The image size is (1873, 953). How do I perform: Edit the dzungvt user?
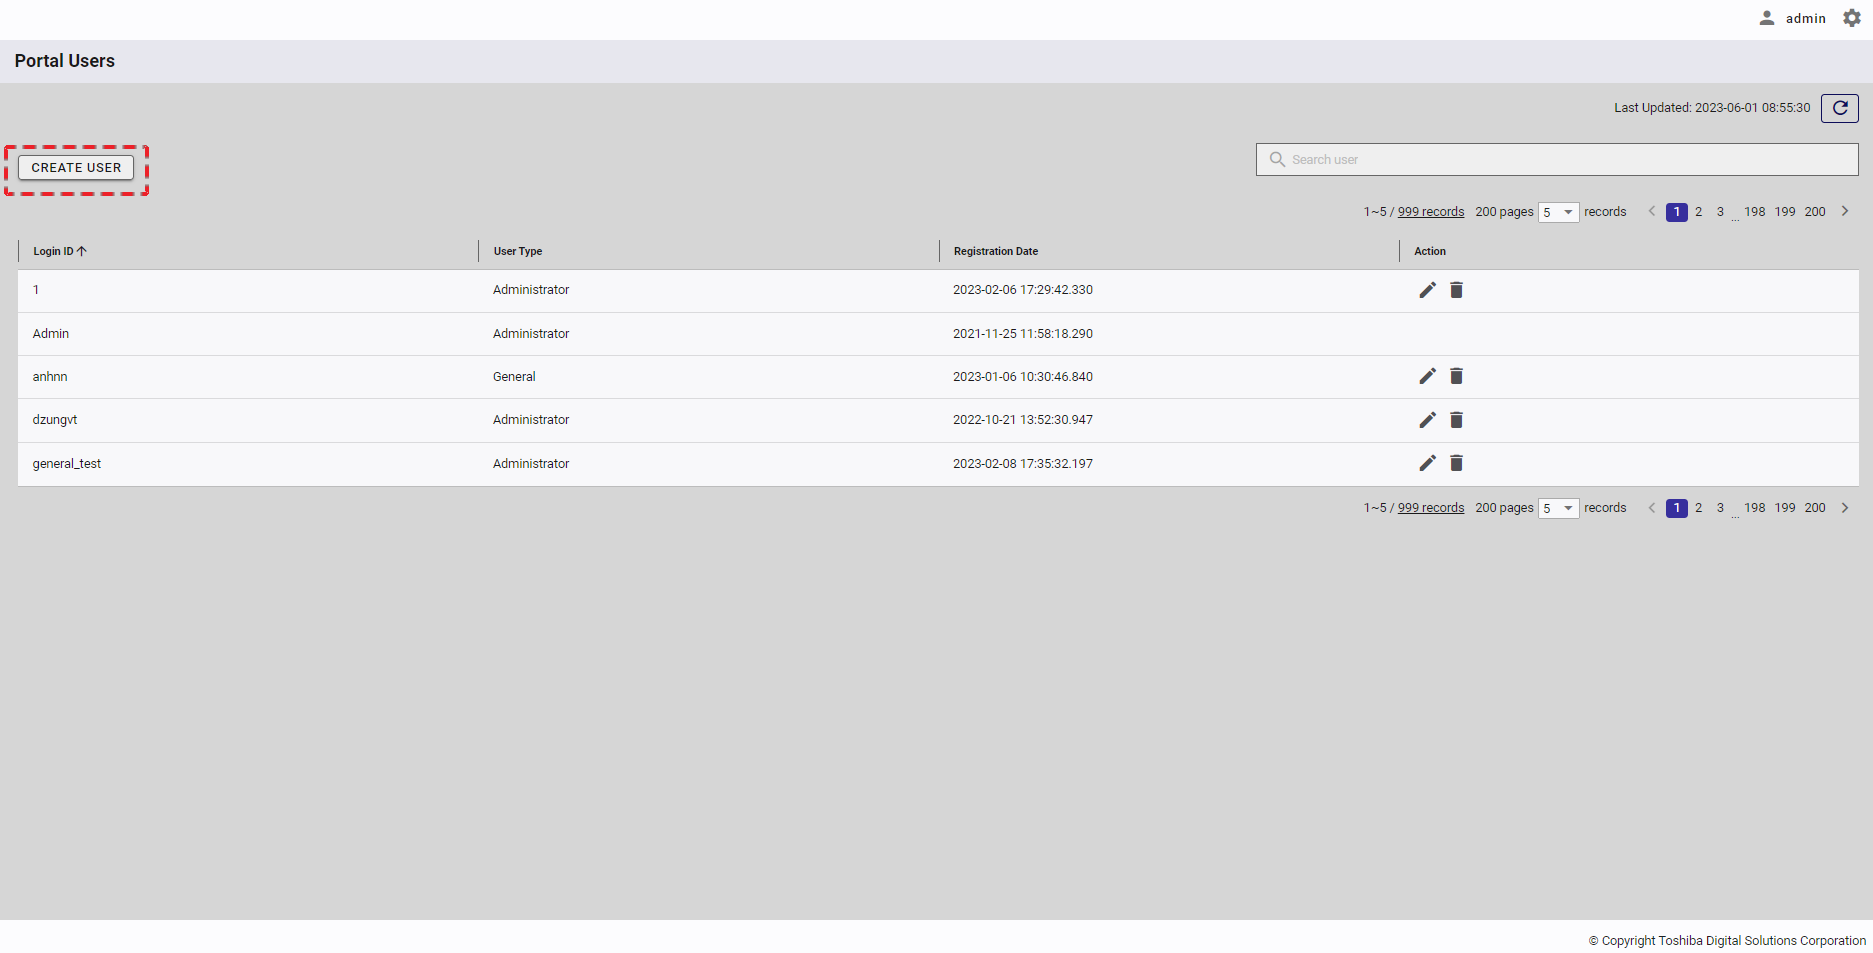1427,420
